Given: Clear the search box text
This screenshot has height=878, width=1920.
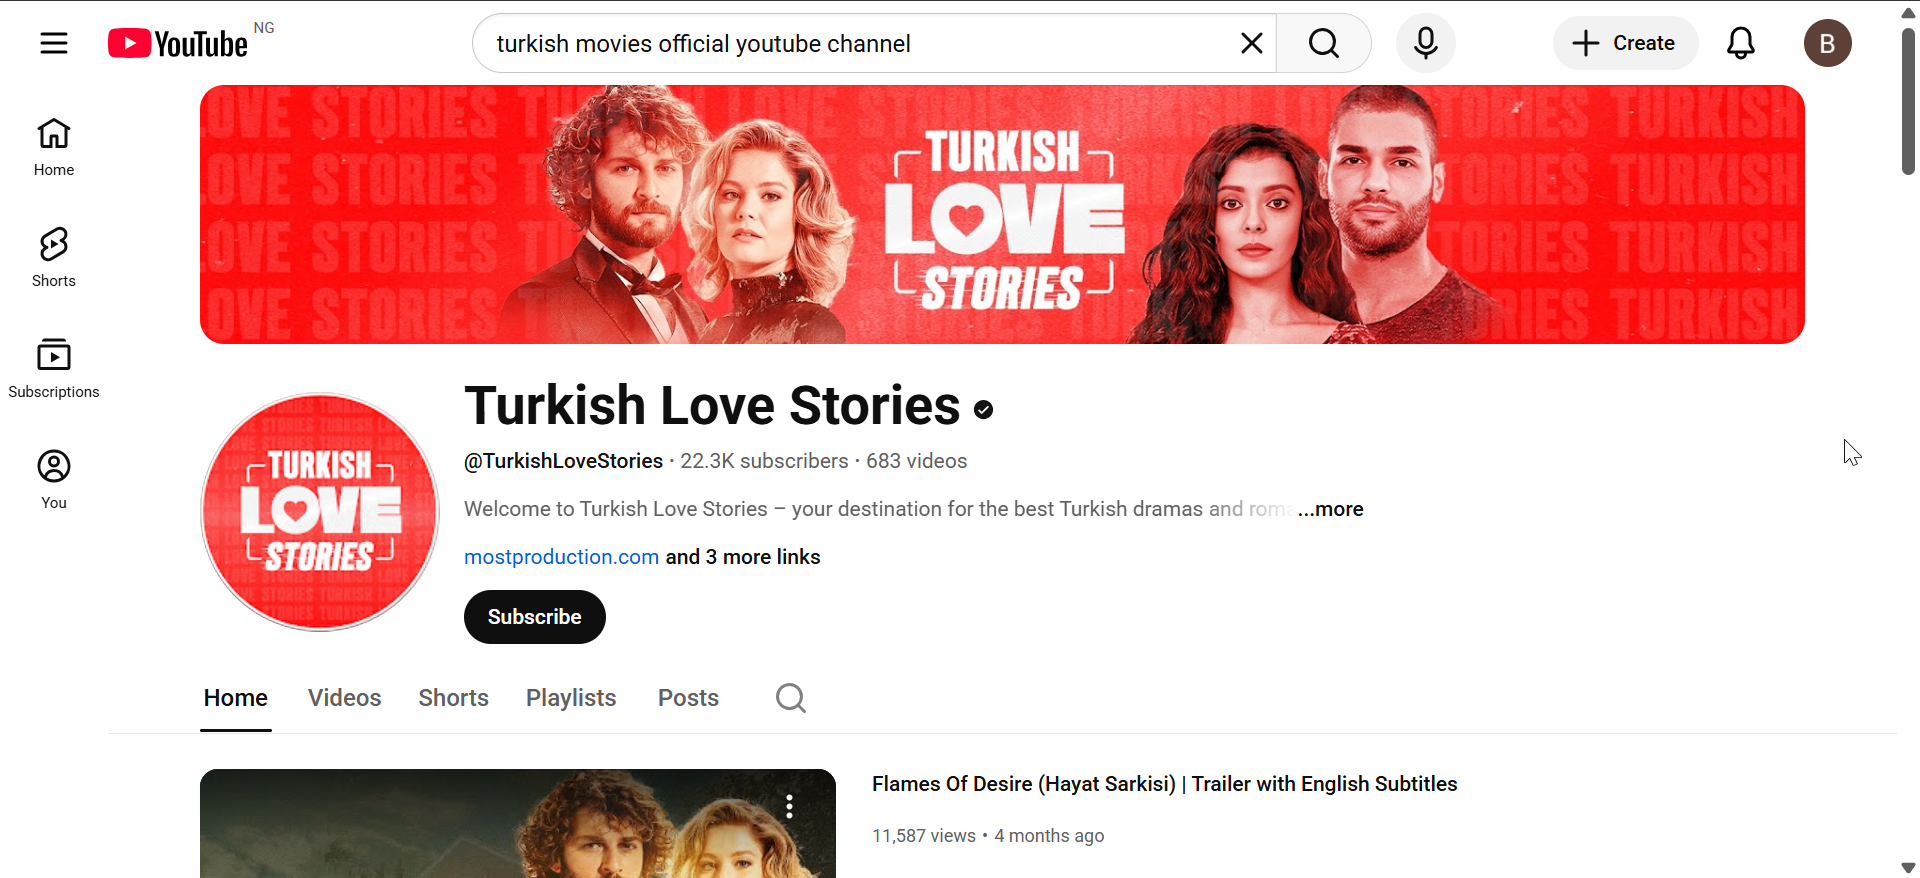Looking at the screenshot, I should click(1251, 43).
